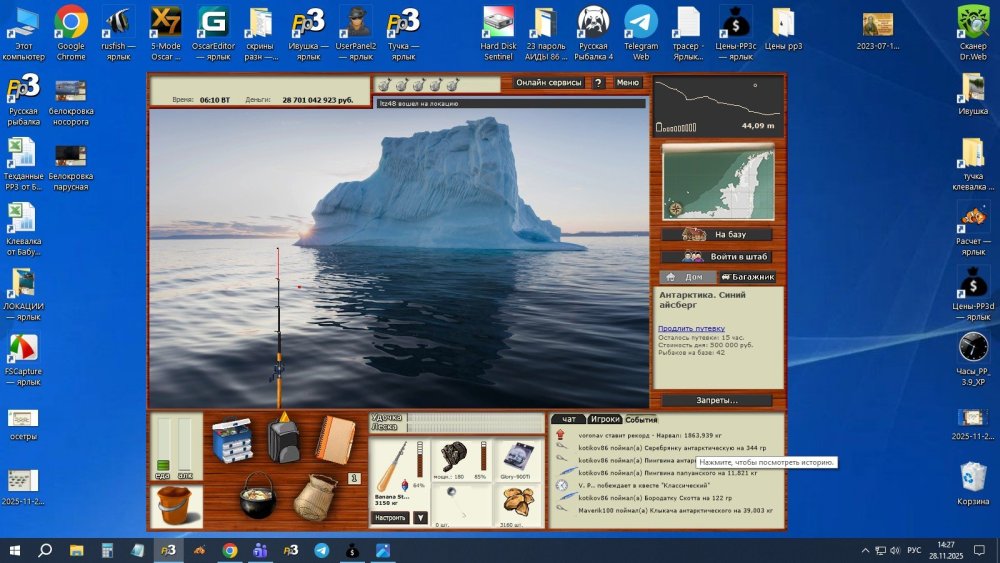Image resolution: width=1000 pixels, height=563 pixels.
Task: Expand the arrow next to Настроить
Action: point(420,518)
